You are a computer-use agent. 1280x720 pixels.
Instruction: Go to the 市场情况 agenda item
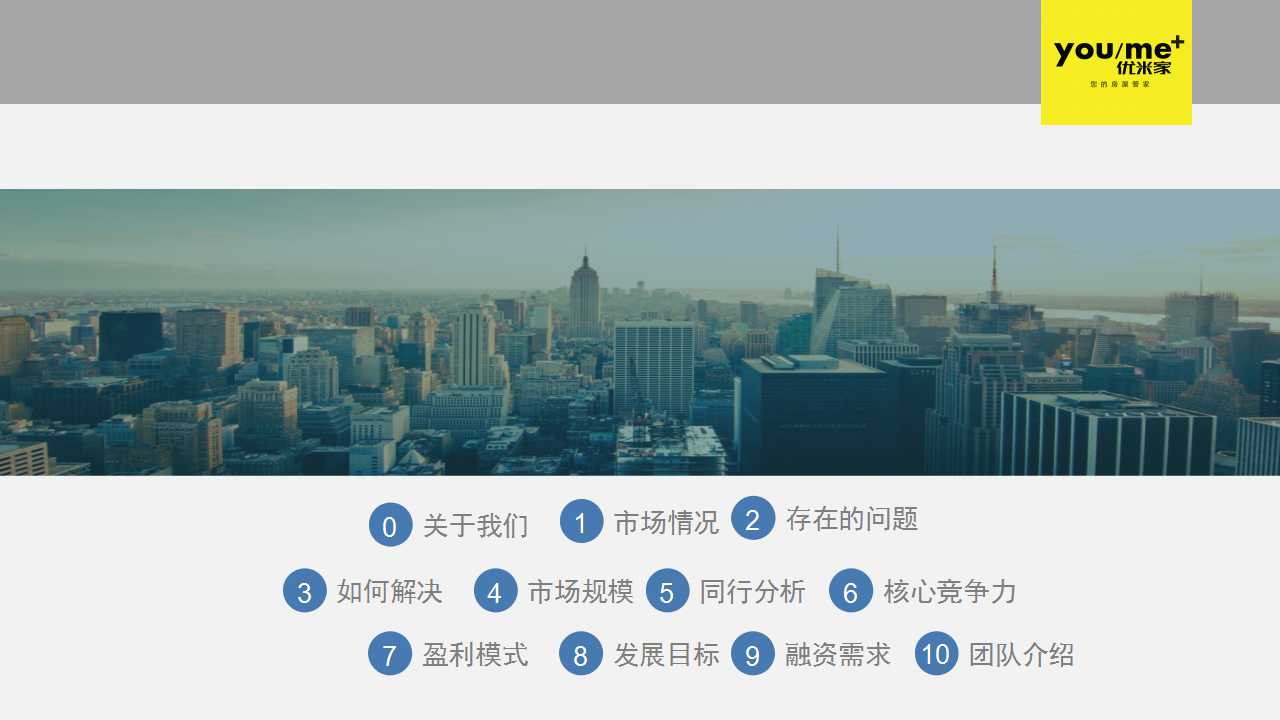pos(666,522)
